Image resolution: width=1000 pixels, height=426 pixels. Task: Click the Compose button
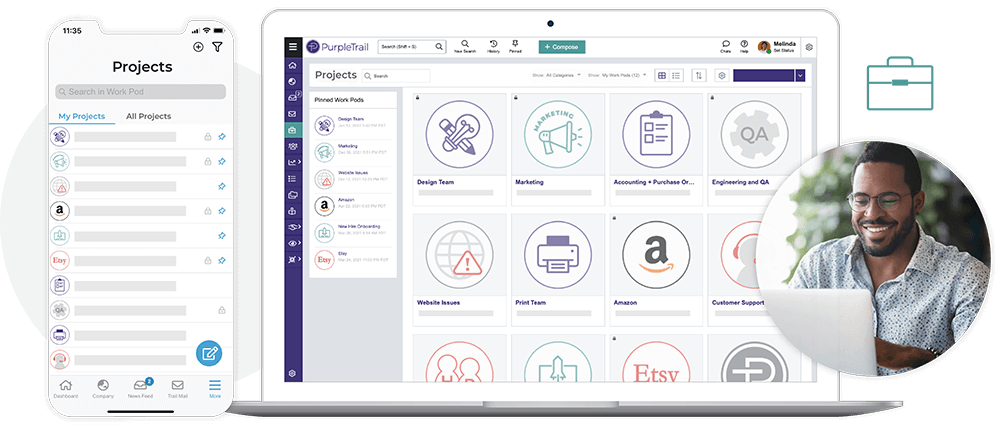tap(562, 47)
